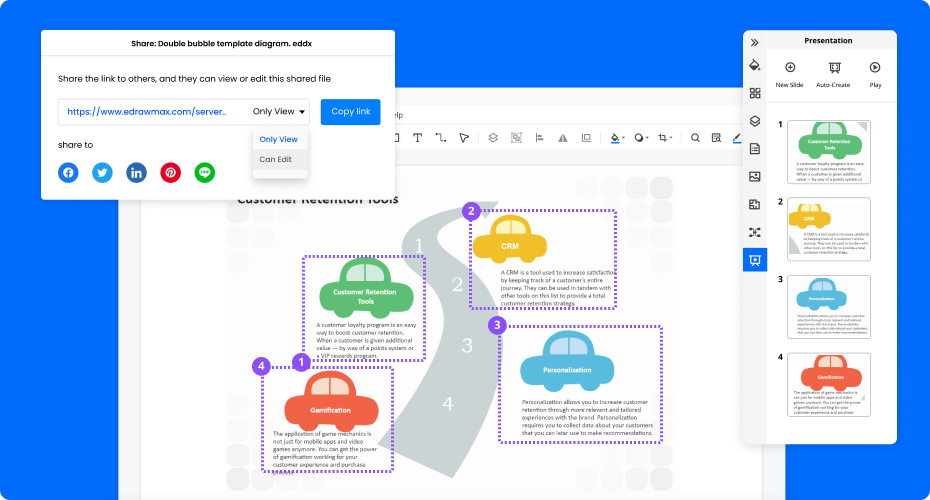Choose the Can Edit option
Image resolution: width=930 pixels, height=500 pixels.
[x=276, y=159]
